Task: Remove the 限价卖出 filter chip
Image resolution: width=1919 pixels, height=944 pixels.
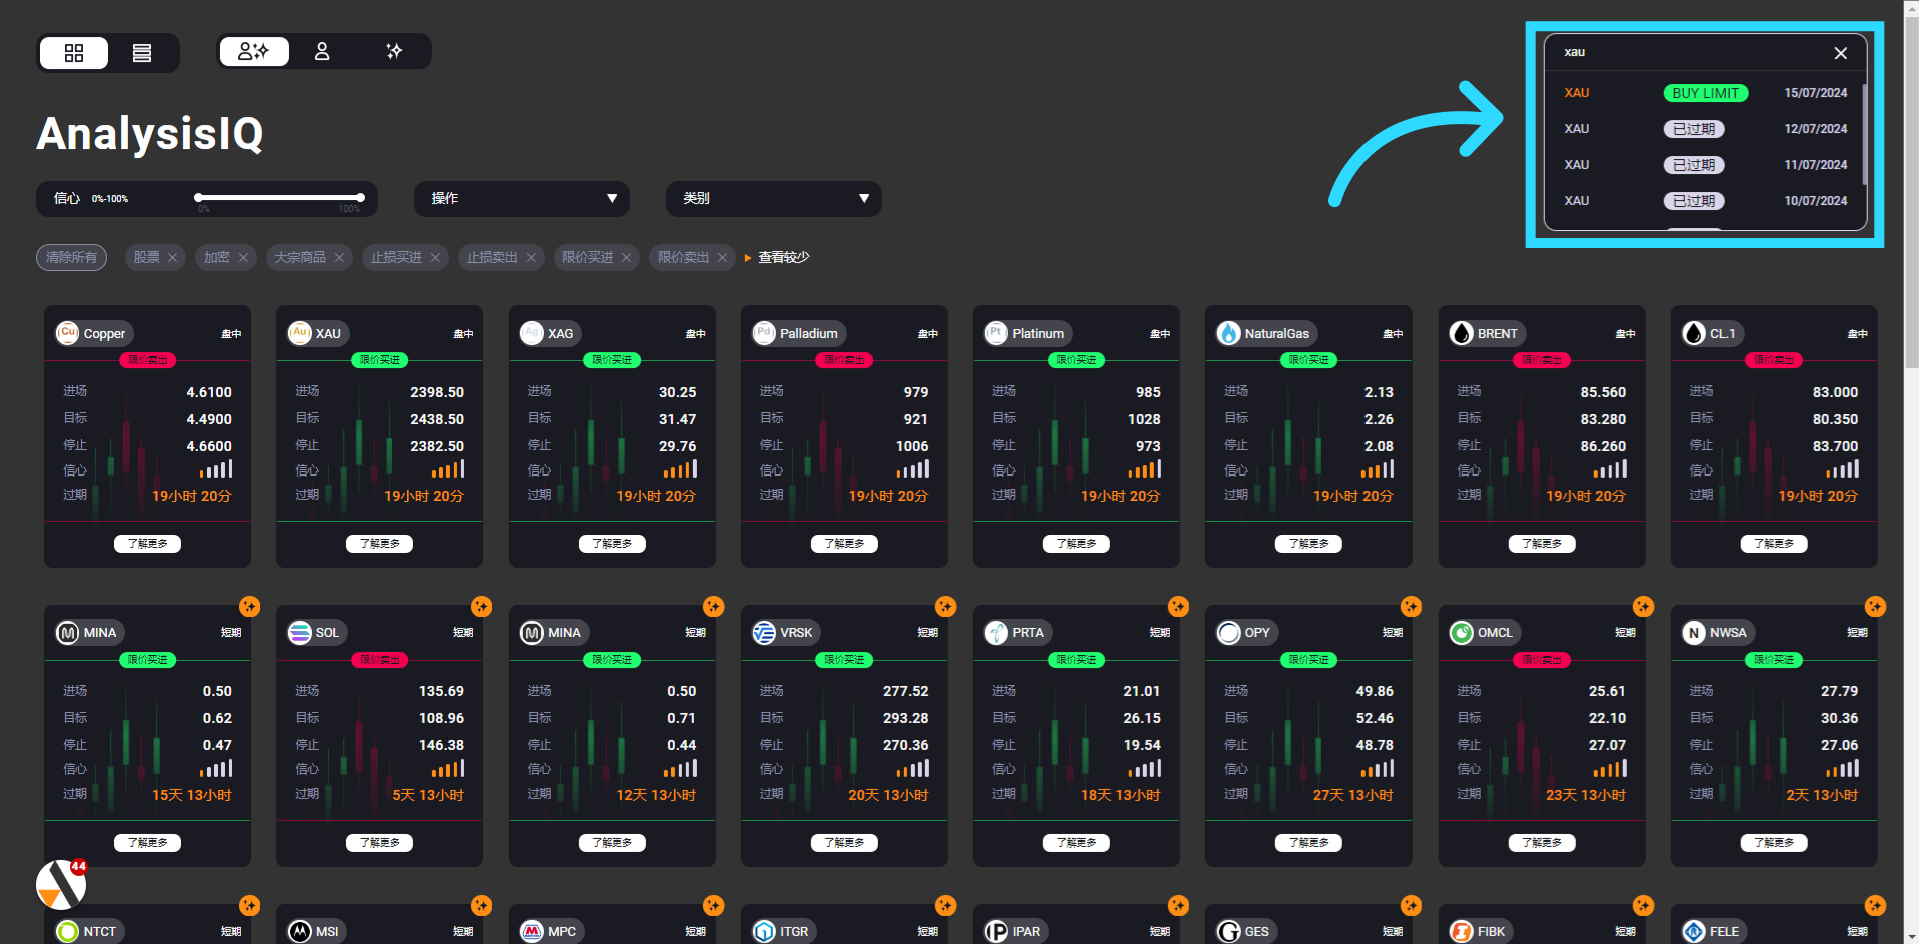Action: 722,258
